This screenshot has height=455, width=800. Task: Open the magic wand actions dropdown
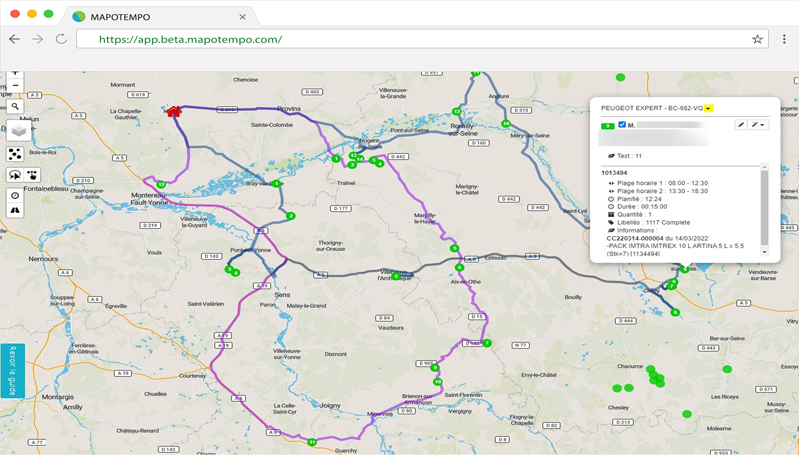click(x=759, y=125)
